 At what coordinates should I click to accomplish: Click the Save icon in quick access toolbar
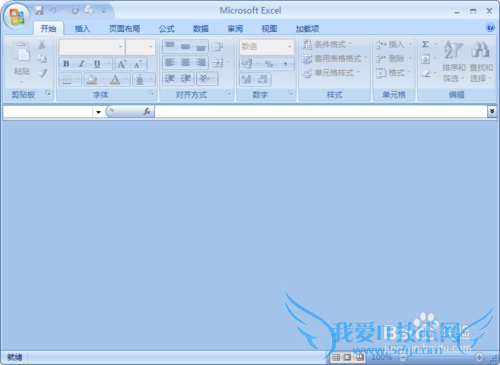(x=39, y=11)
